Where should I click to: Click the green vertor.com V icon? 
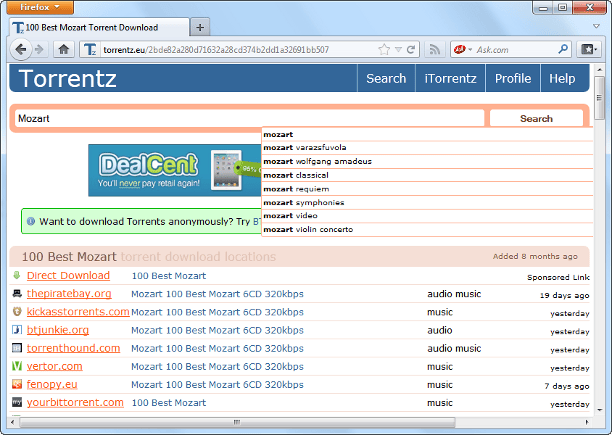coord(17,366)
